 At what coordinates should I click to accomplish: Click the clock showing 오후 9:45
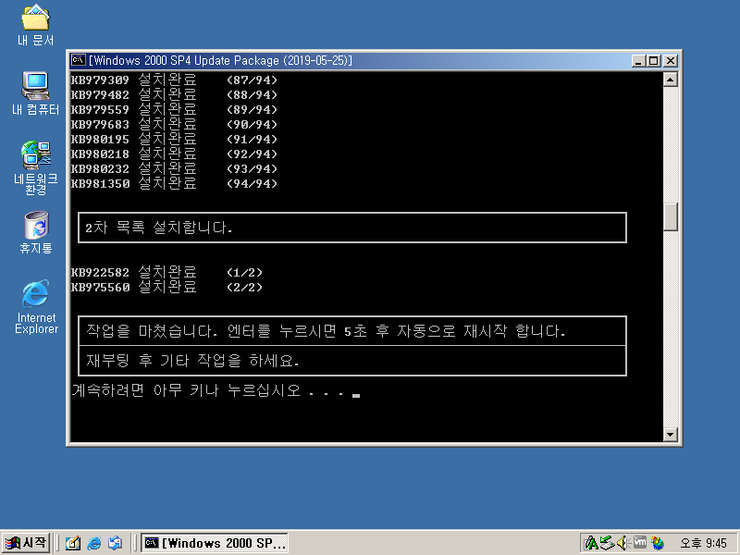tap(703, 544)
